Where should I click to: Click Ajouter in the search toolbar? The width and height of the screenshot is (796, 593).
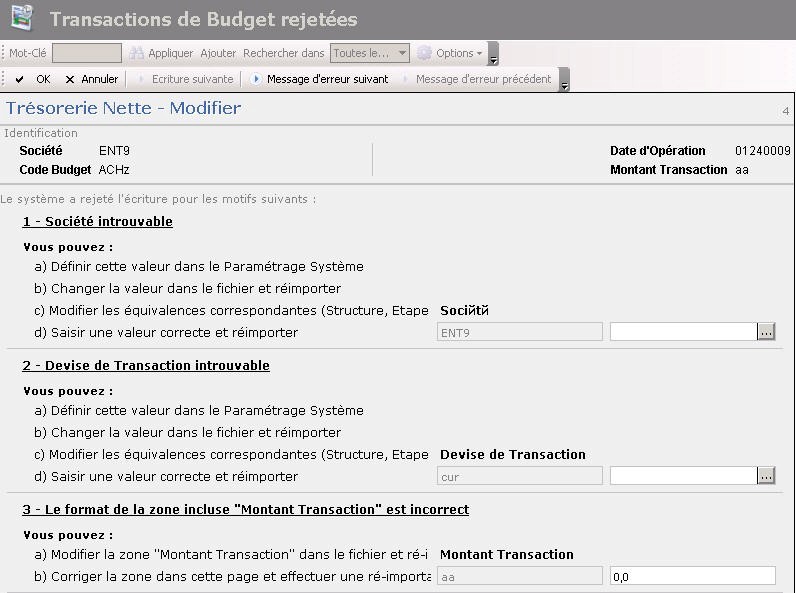click(218, 53)
